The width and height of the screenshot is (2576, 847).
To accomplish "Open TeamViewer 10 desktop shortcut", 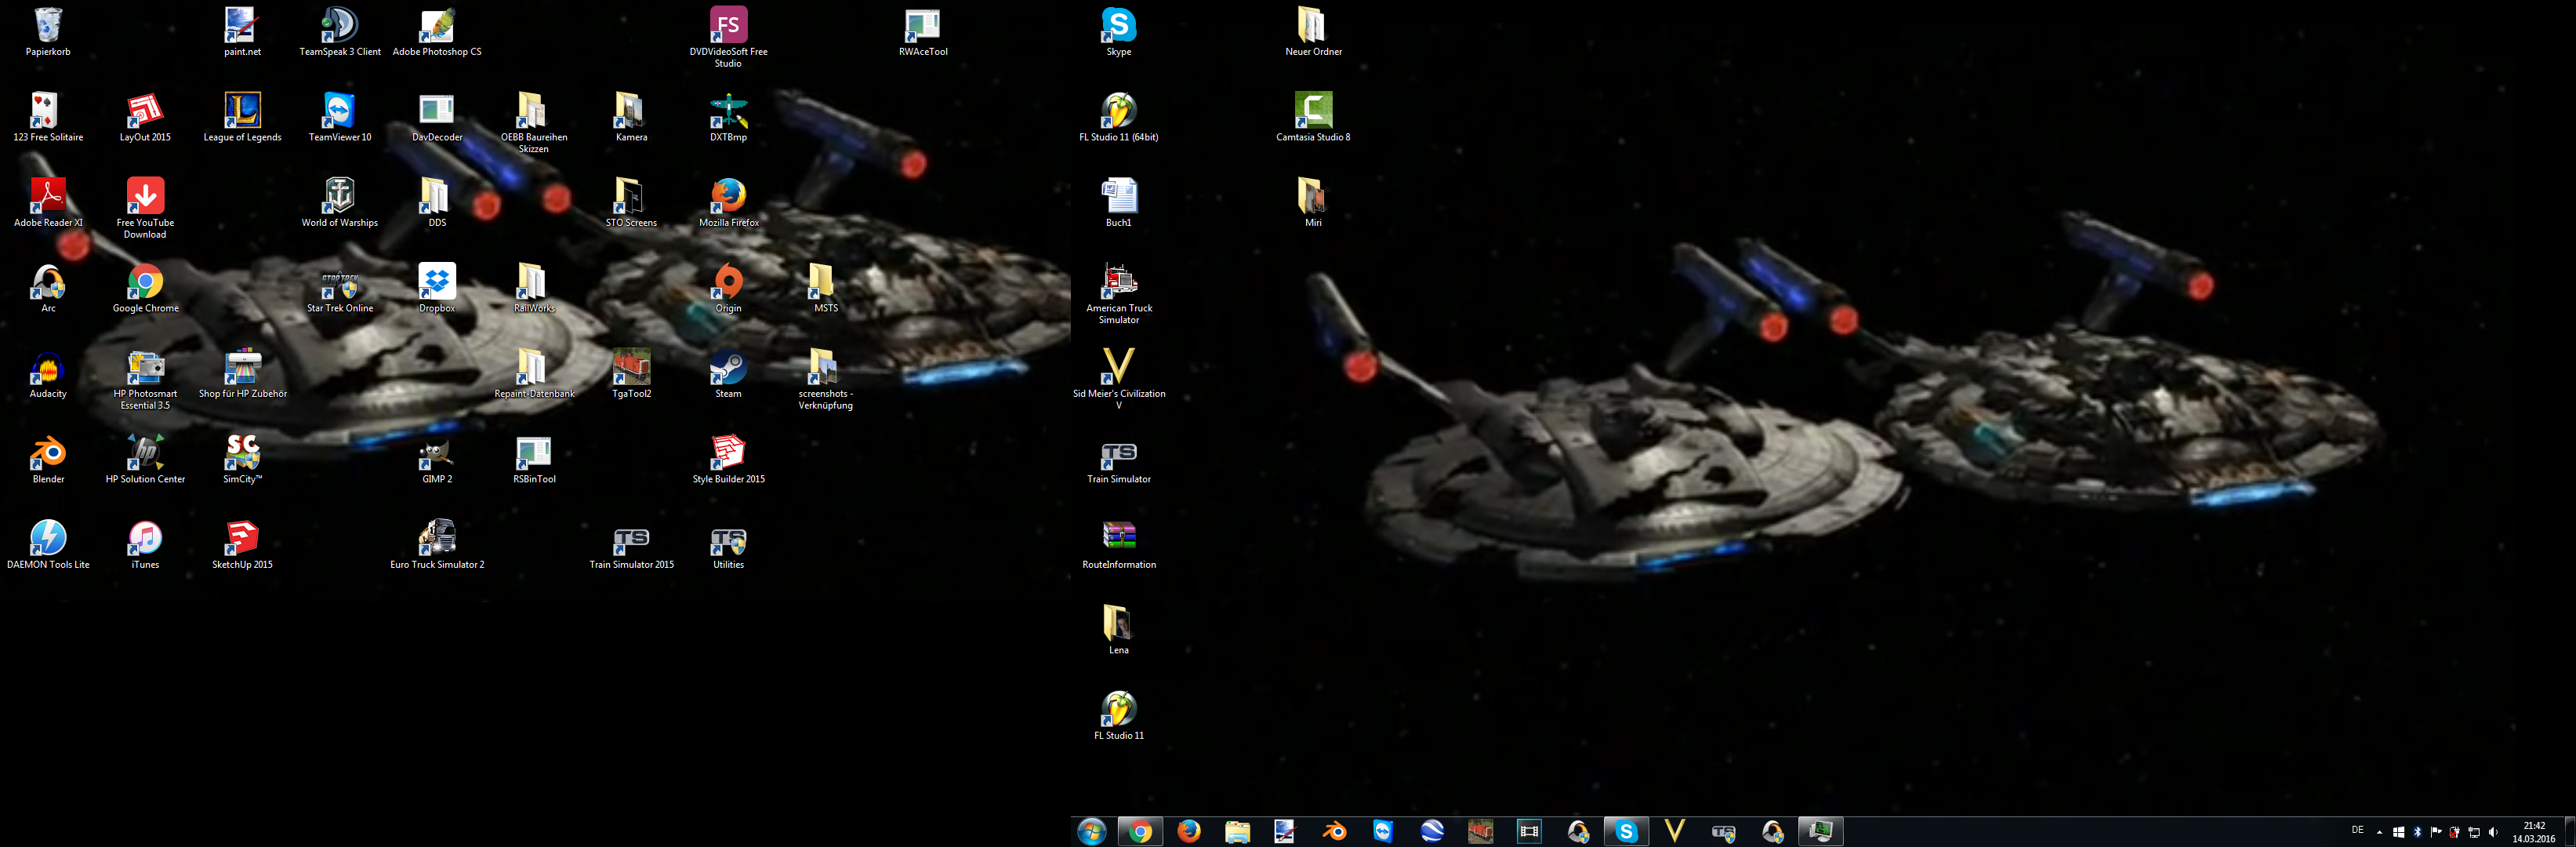I will coord(340,117).
